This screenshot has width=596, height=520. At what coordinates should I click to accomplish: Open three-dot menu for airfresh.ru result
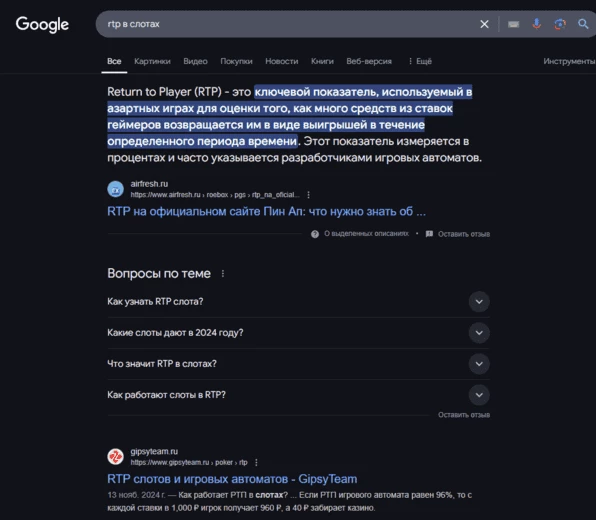308,195
